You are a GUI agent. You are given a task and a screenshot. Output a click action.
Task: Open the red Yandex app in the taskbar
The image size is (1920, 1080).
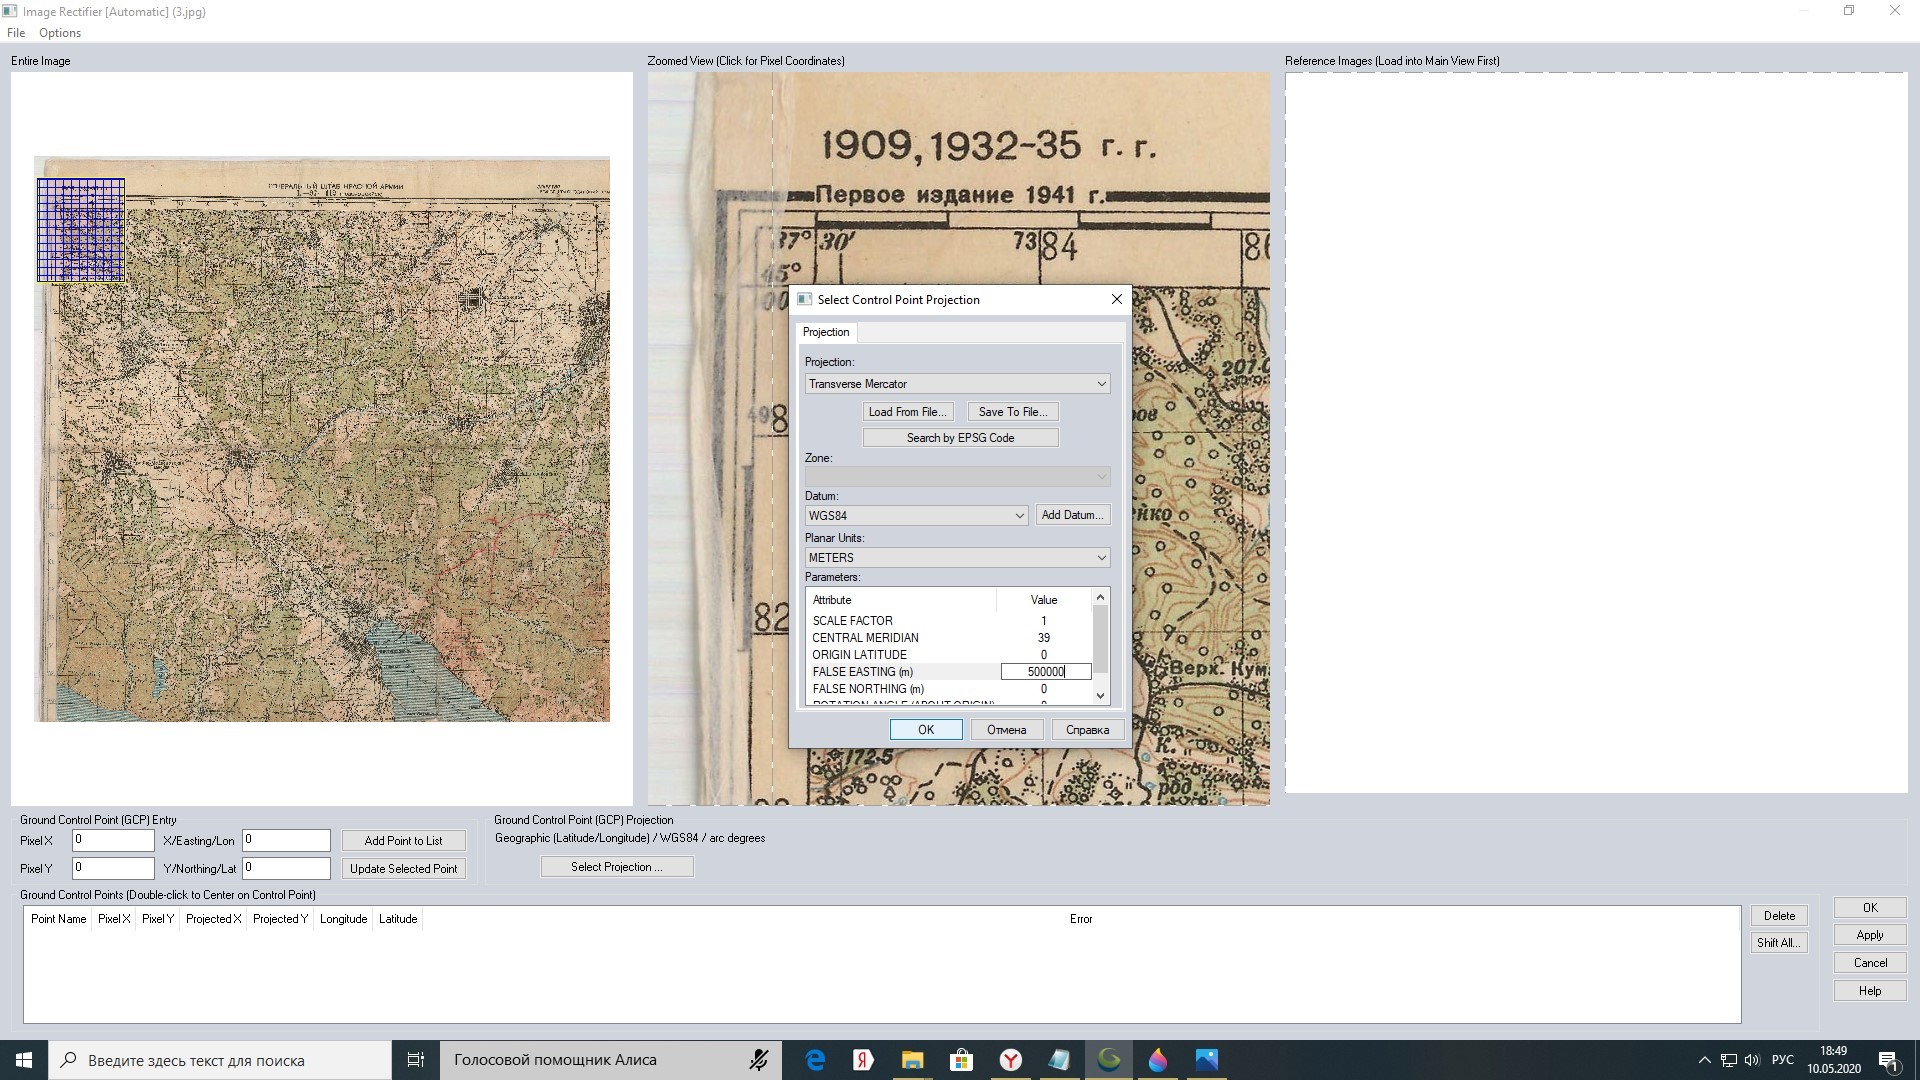(x=863, y=1060)
